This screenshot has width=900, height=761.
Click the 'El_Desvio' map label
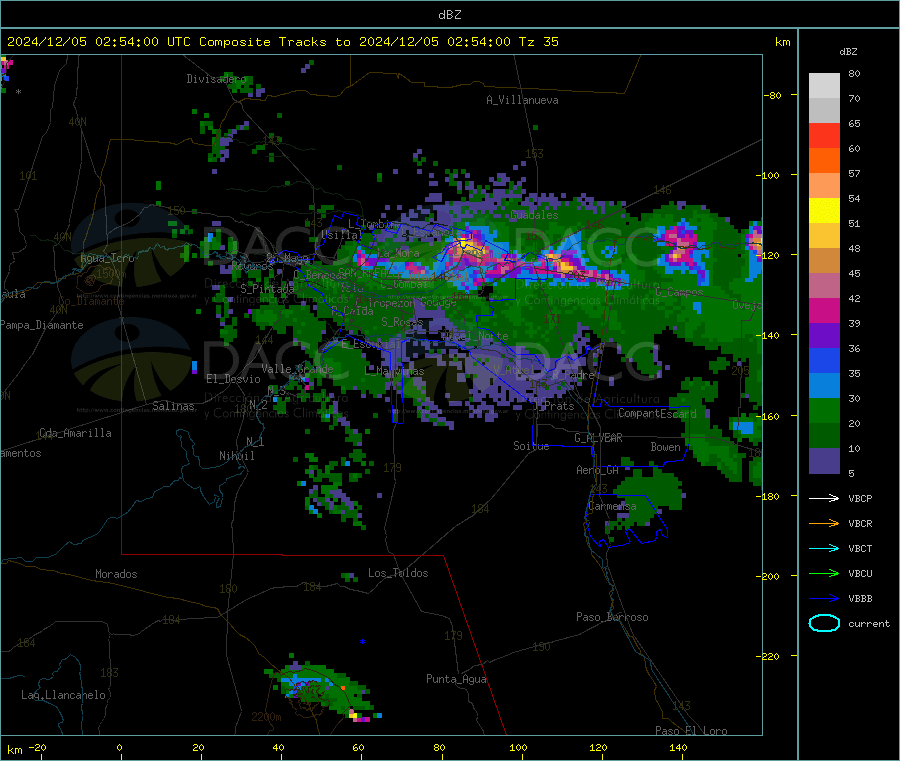[233, 379]
